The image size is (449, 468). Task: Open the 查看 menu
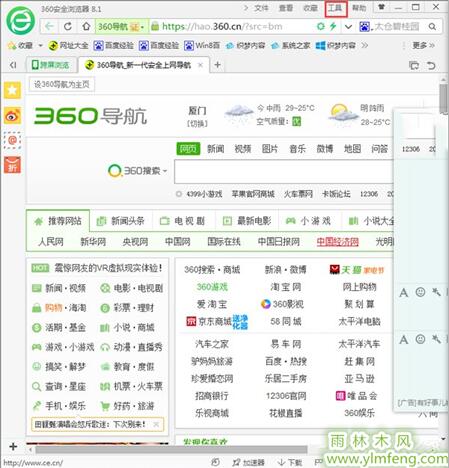pyautogui.click(x=286, y=8)
